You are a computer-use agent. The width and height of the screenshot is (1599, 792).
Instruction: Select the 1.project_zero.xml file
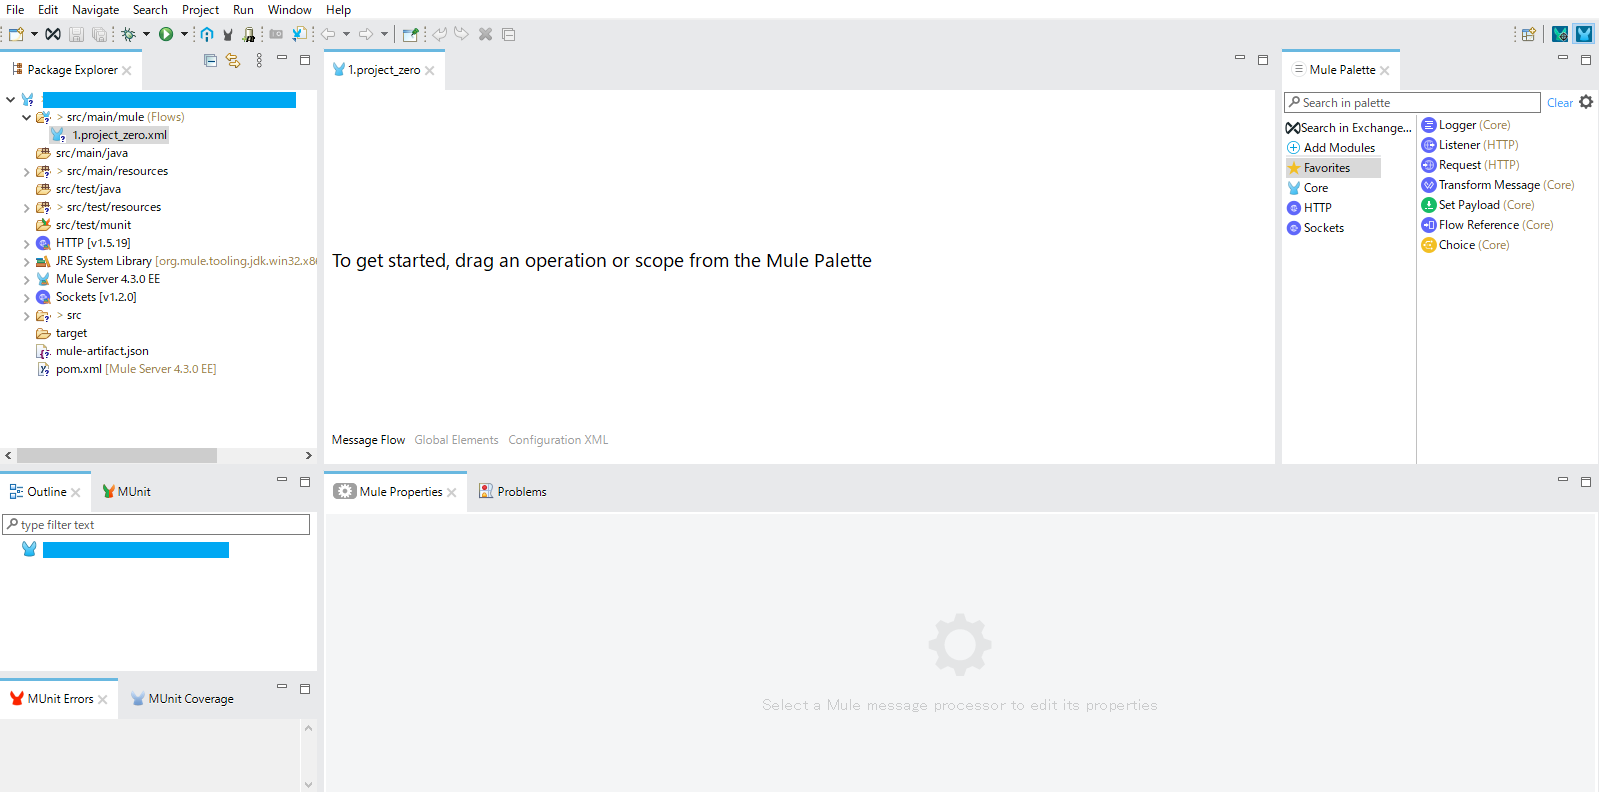point(110,135)
